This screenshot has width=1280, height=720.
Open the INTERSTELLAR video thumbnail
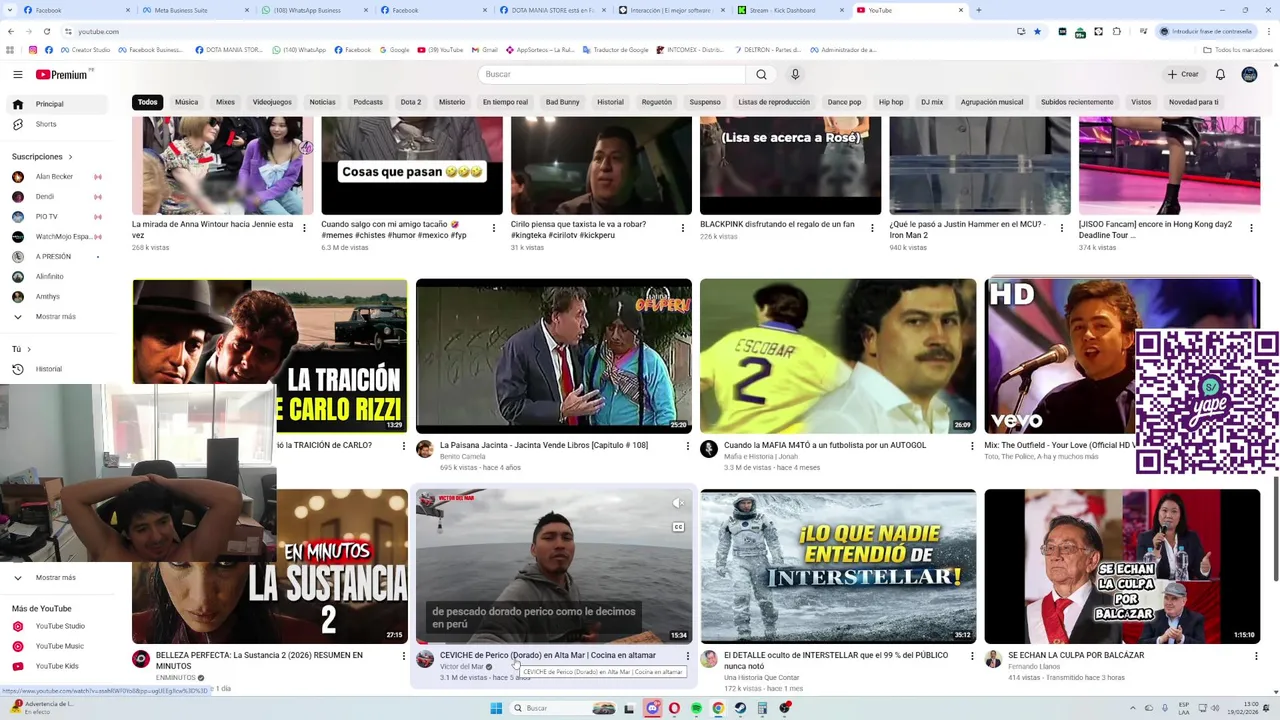point(838,566)
